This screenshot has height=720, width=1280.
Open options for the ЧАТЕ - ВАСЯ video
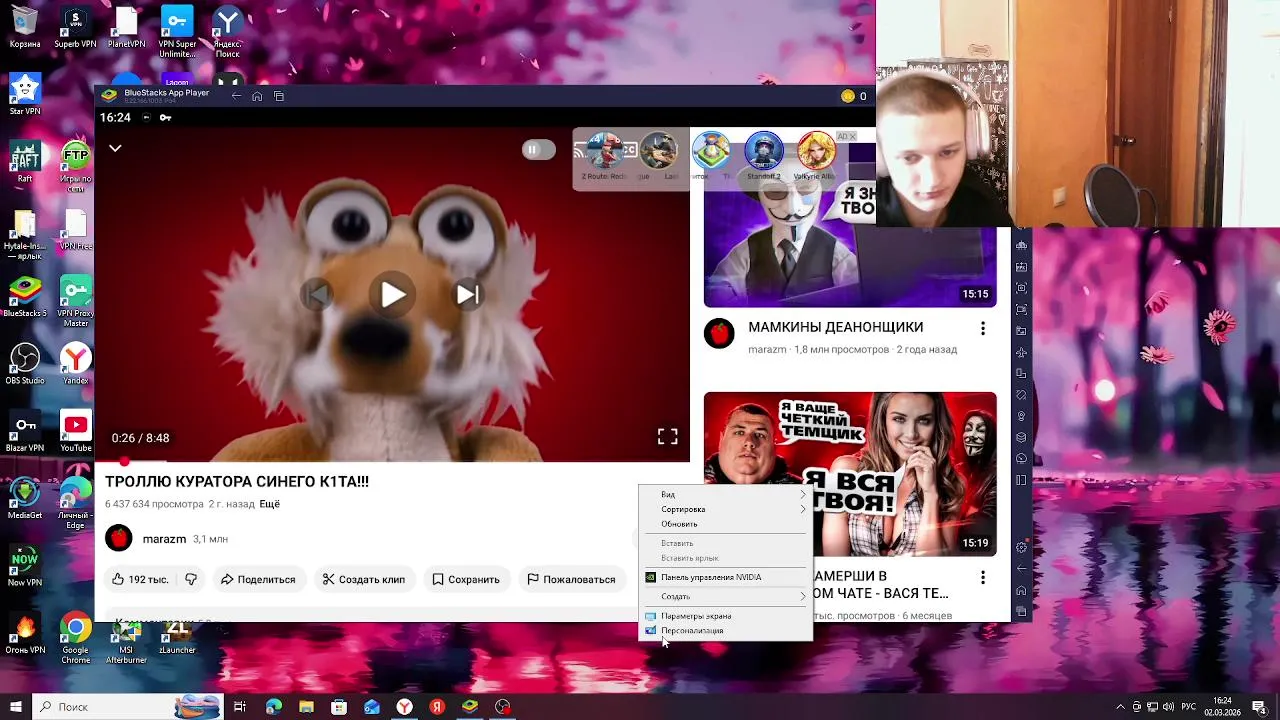pyautogui.click(x=983, y=578)
